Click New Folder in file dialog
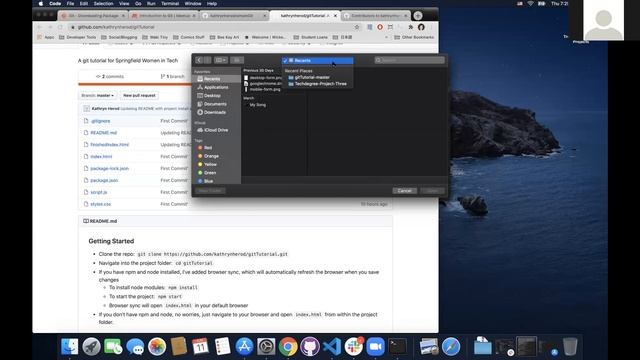This screenshot has height=360, width=640. (210, 191)
